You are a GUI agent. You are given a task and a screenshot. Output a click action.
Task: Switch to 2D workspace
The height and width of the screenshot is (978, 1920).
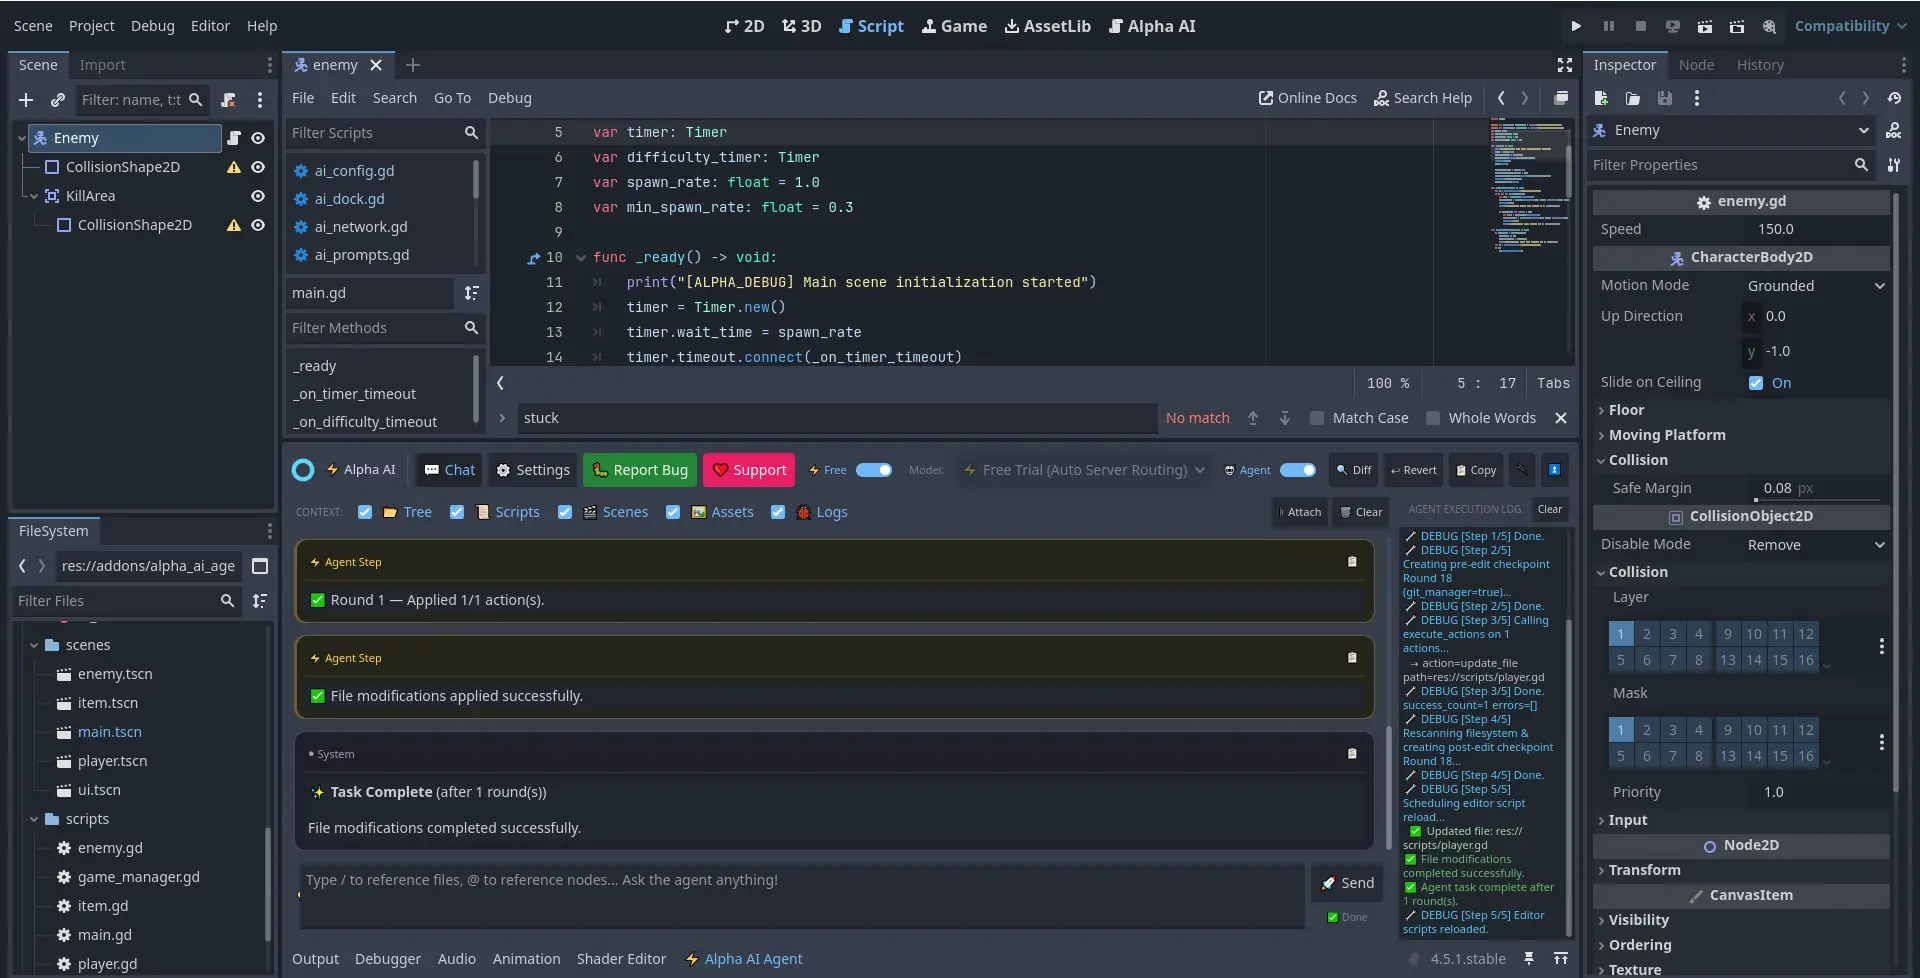(x=745, y=26)
